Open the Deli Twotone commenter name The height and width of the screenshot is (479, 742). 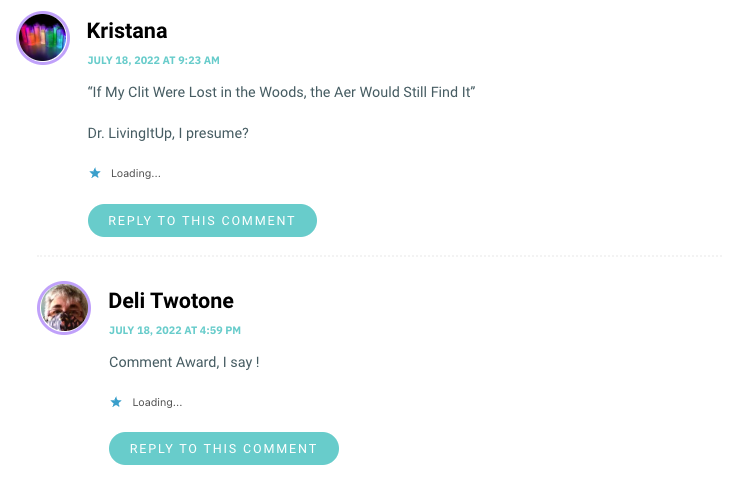171,301
